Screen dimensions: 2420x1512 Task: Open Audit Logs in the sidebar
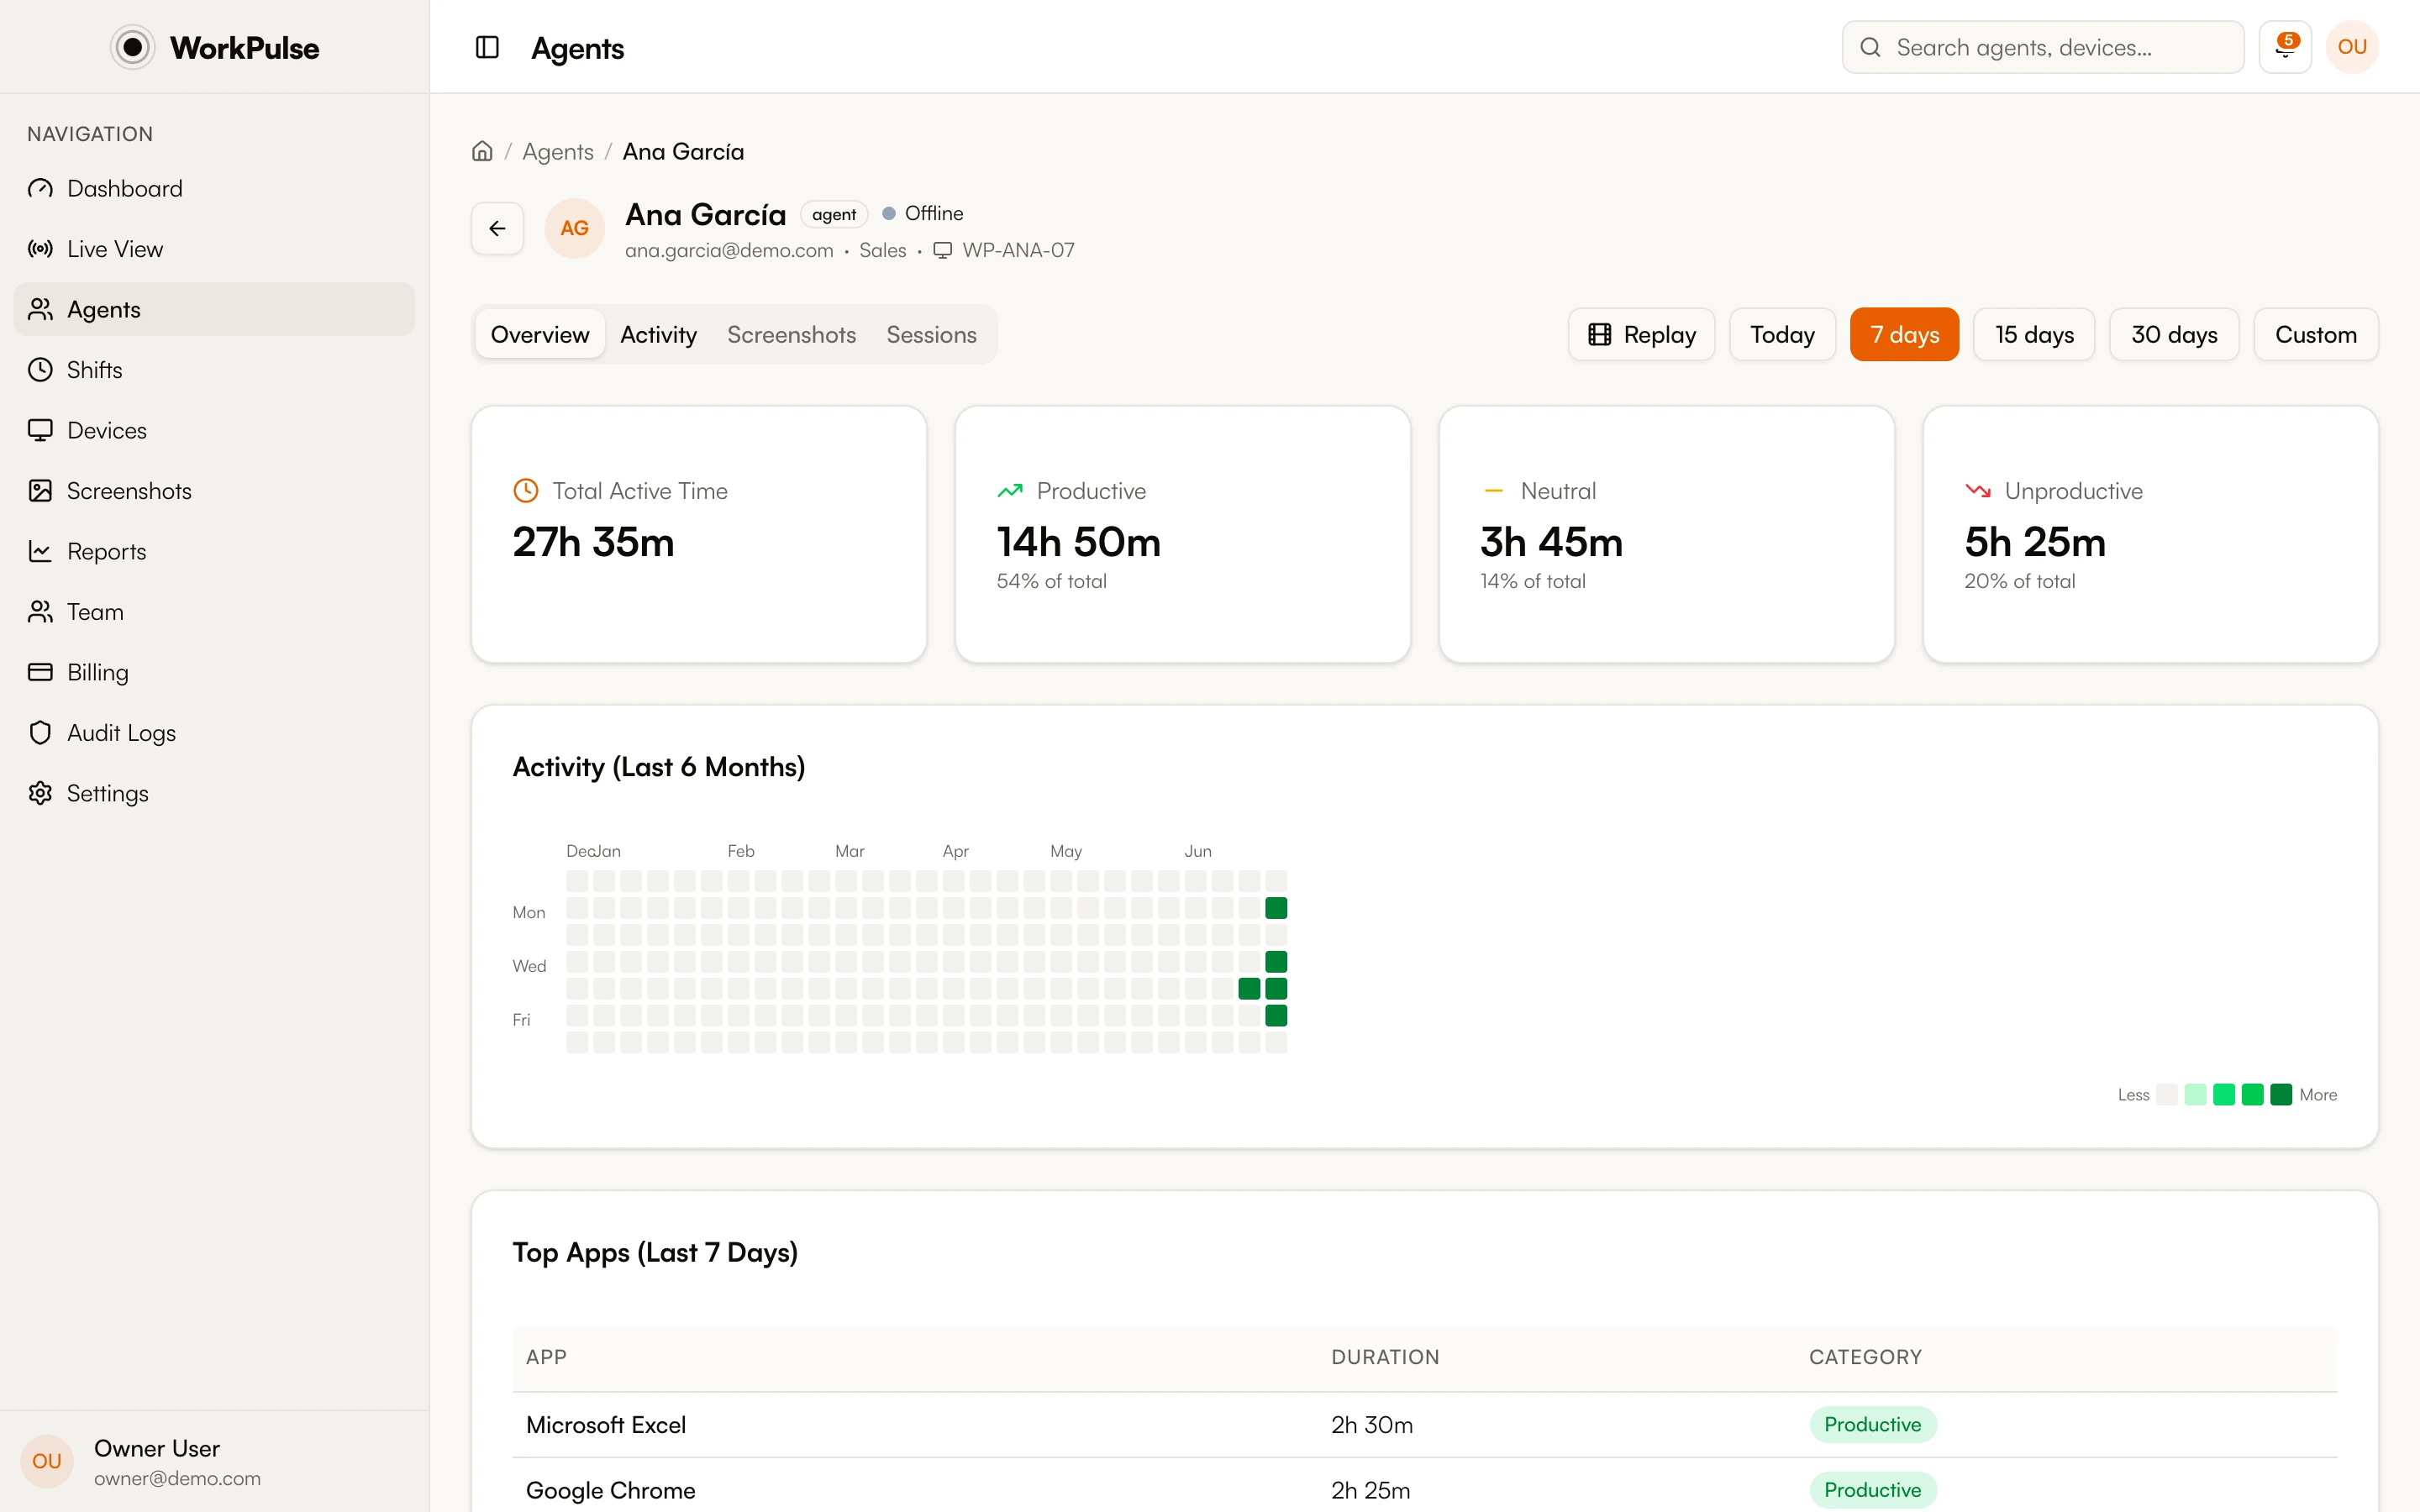coord(214,733)
